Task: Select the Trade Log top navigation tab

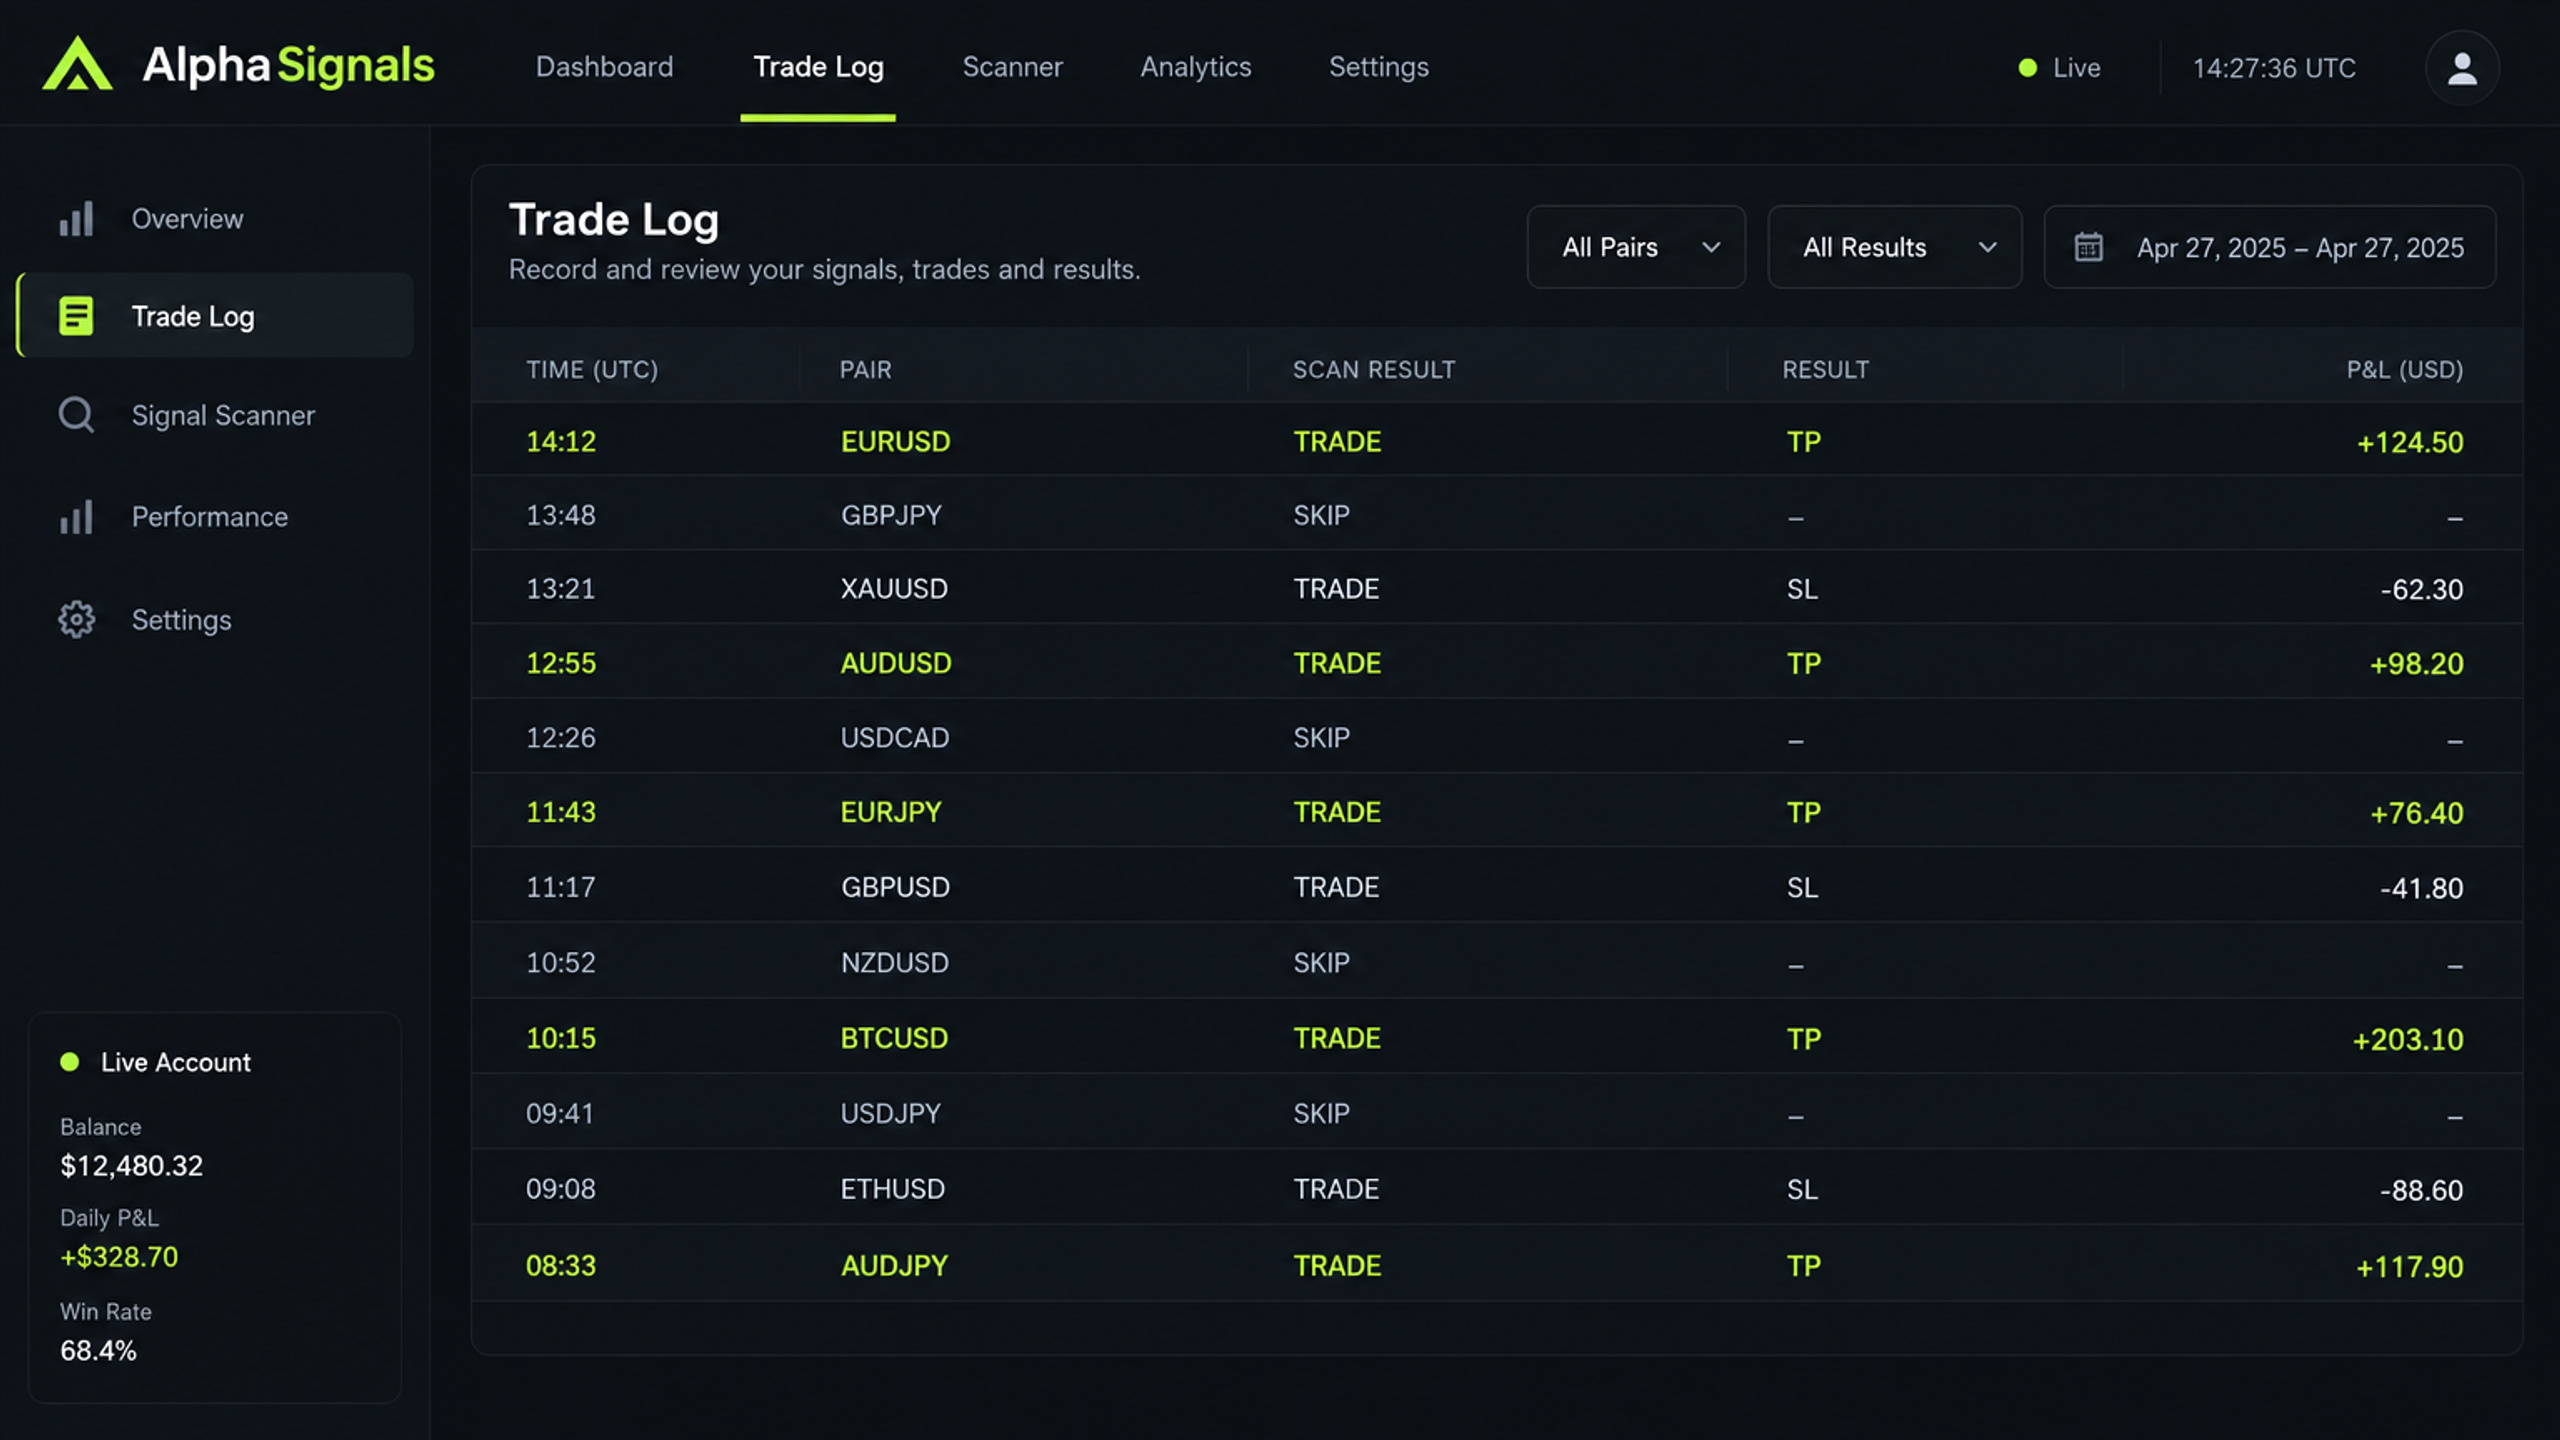Action: [818, 67]
